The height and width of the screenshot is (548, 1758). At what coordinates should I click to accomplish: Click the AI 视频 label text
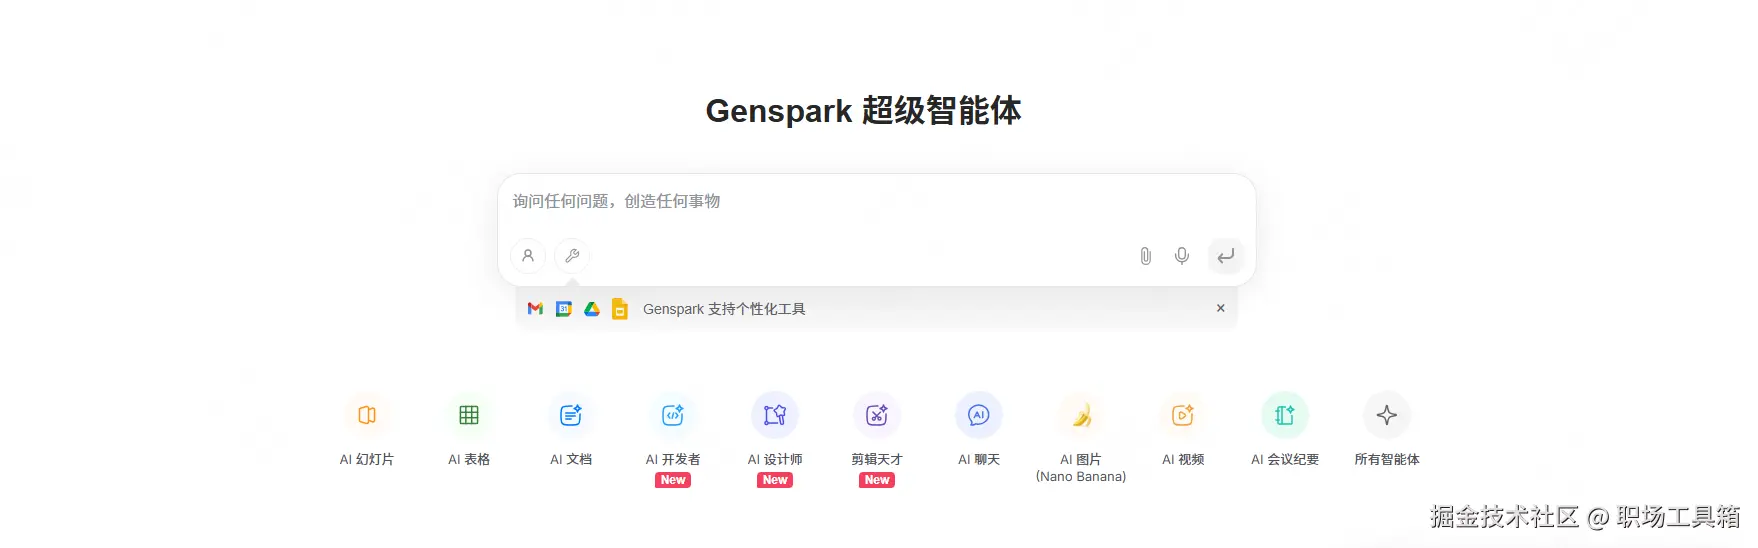tap(1183, 459)
